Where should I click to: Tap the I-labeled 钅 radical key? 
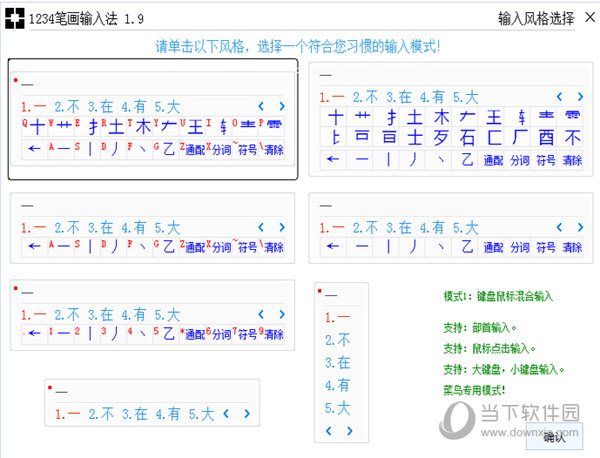point(219,126)
